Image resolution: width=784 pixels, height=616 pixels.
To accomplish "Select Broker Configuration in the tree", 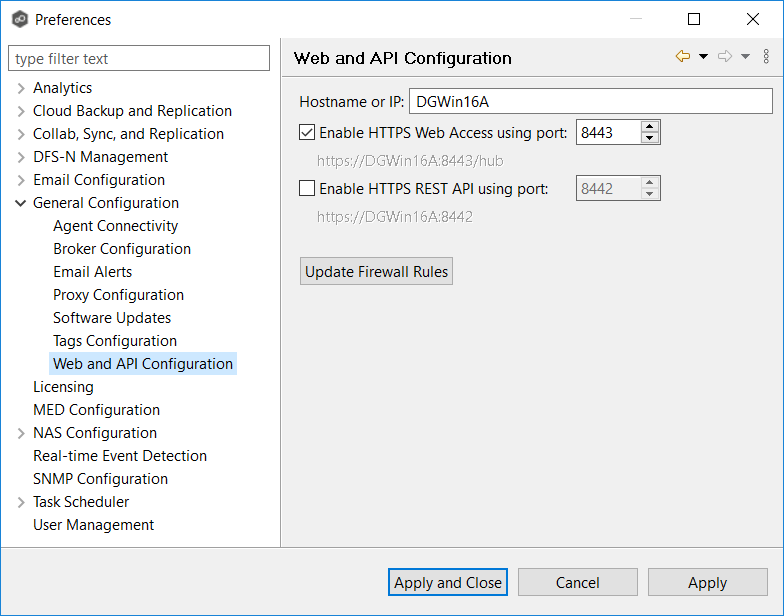I will [x=122, y=249].
